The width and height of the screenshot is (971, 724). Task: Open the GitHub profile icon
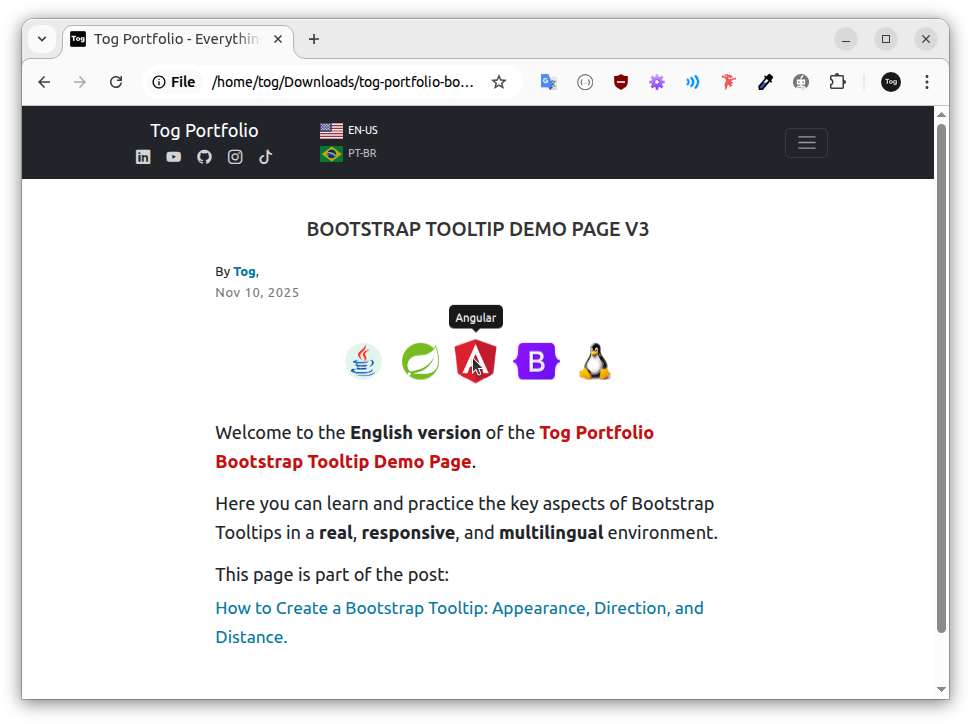pos(204,157)
